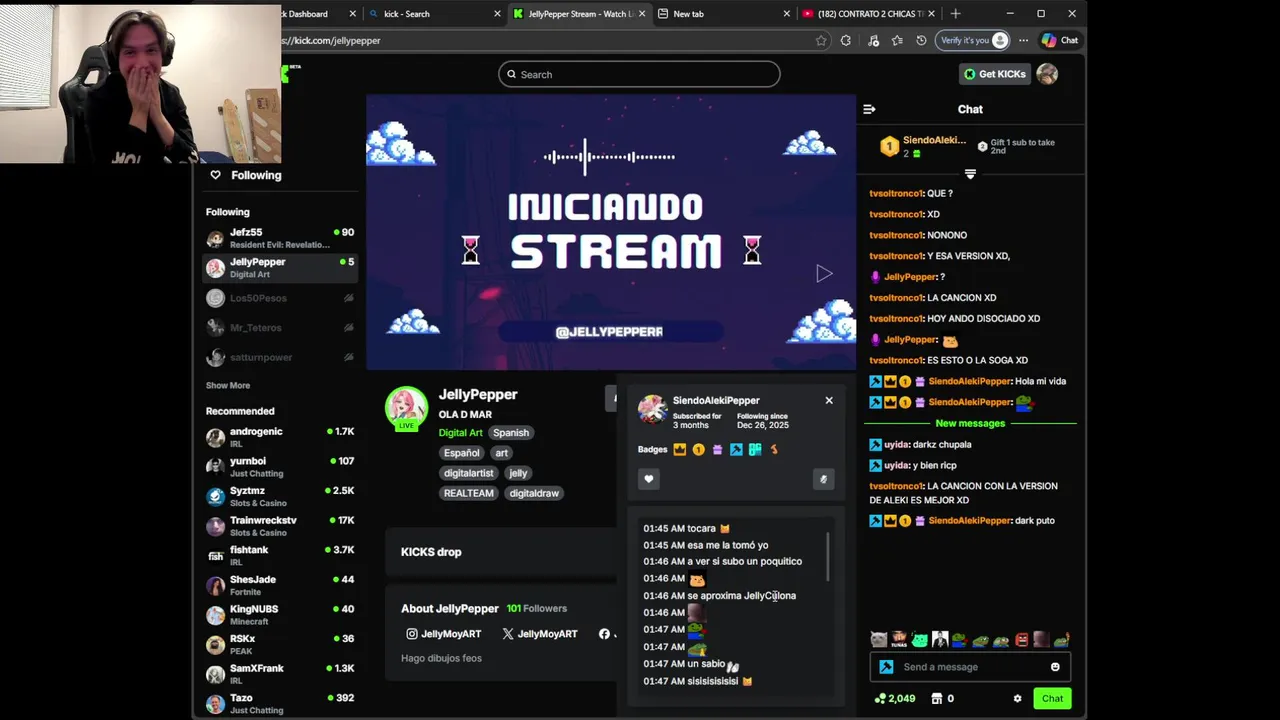This screenshot has width=1280, height=720.
Task: Click the REALTEAM tag
Action: tap(468, 493)
